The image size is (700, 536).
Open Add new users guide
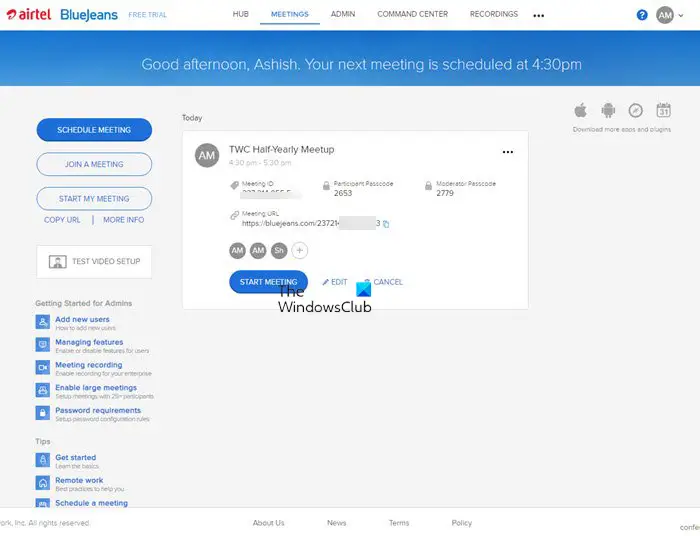click(x=82, y=320)
